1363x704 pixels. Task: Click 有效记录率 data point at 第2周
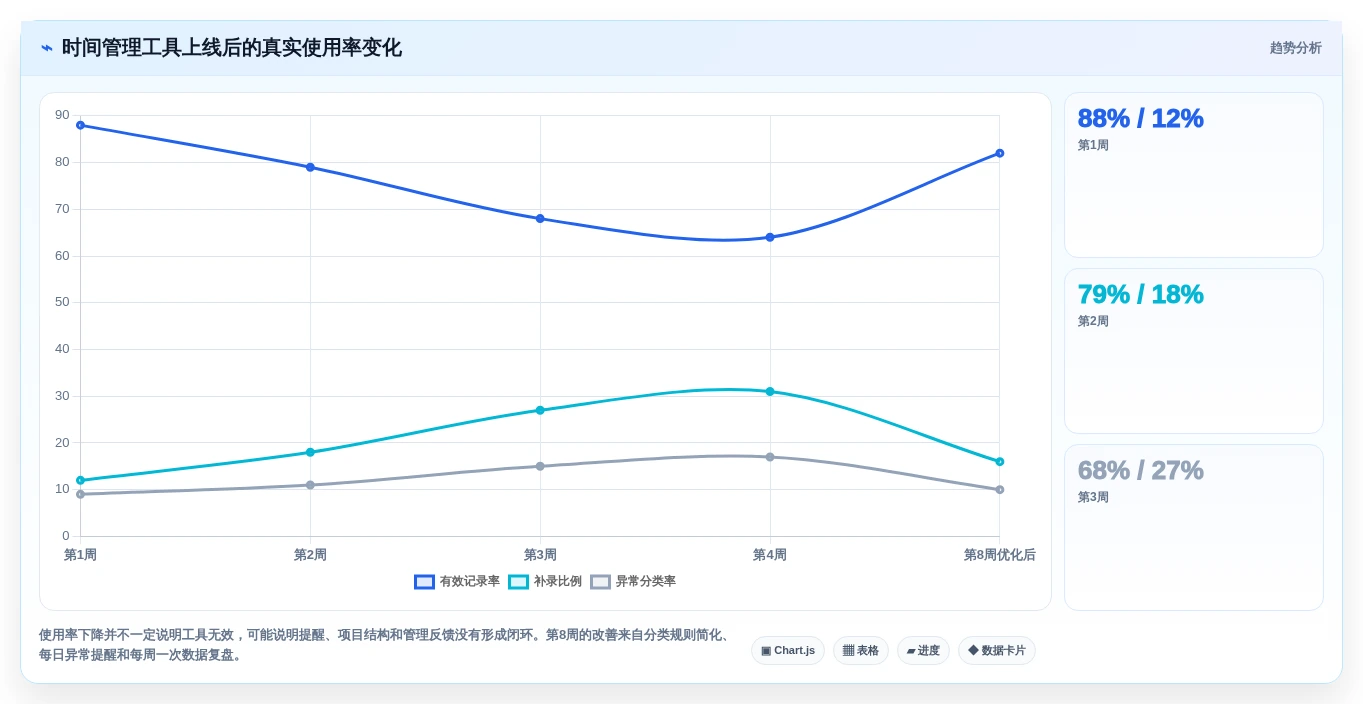coord(310,167)
